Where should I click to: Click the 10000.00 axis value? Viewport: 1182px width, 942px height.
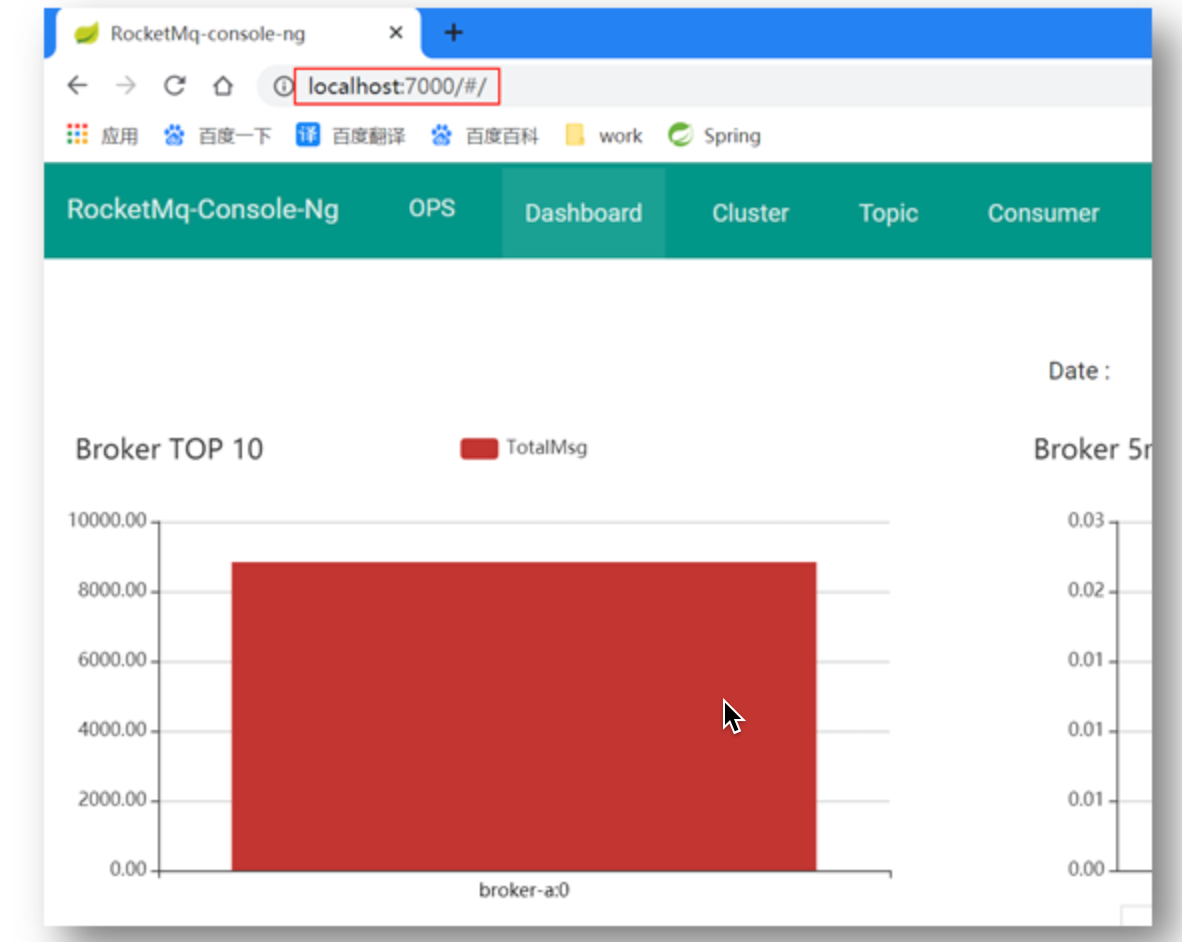(x=107, y=520)
